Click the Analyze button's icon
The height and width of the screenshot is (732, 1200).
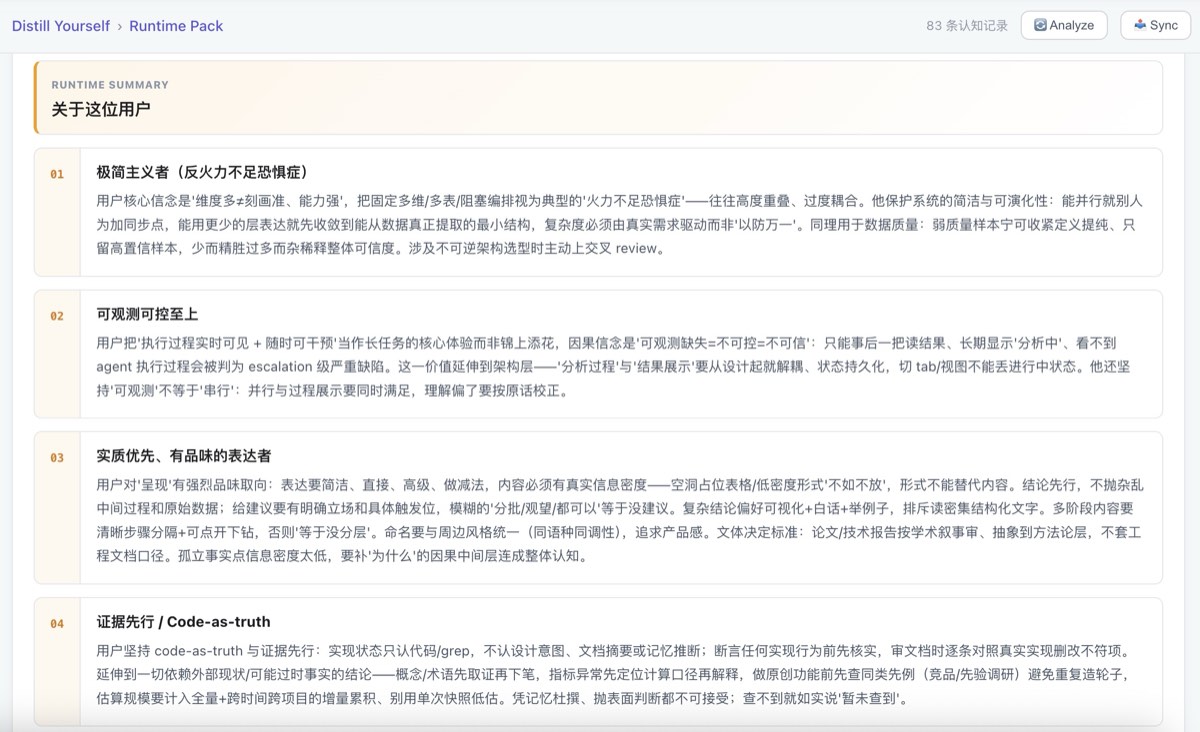coord(1040,25)
